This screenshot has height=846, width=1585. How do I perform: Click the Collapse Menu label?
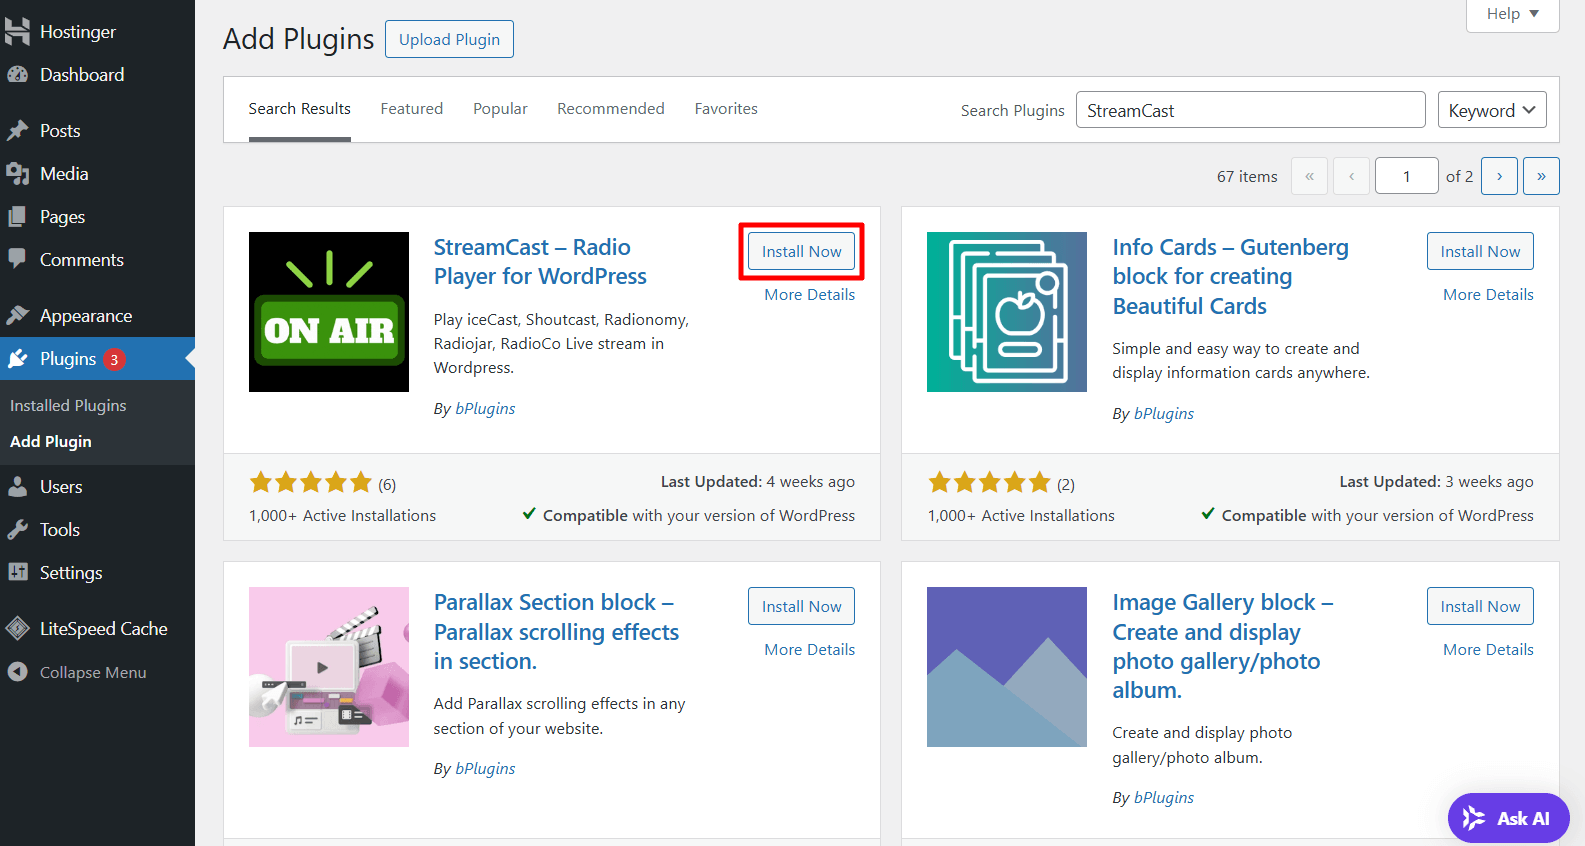(93, 673)
